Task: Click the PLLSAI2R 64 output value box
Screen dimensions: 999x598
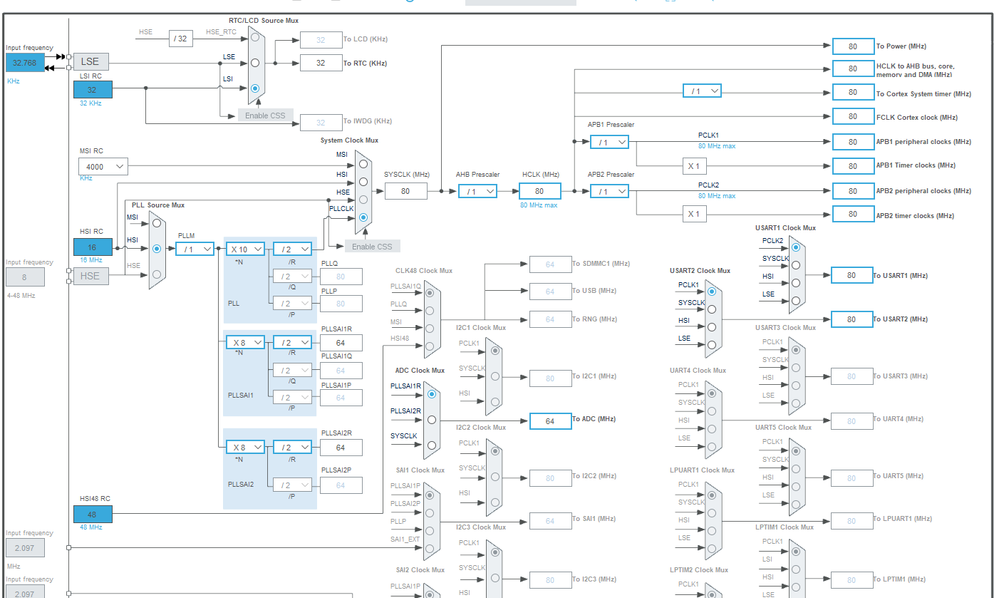Action: coord(341,447)
